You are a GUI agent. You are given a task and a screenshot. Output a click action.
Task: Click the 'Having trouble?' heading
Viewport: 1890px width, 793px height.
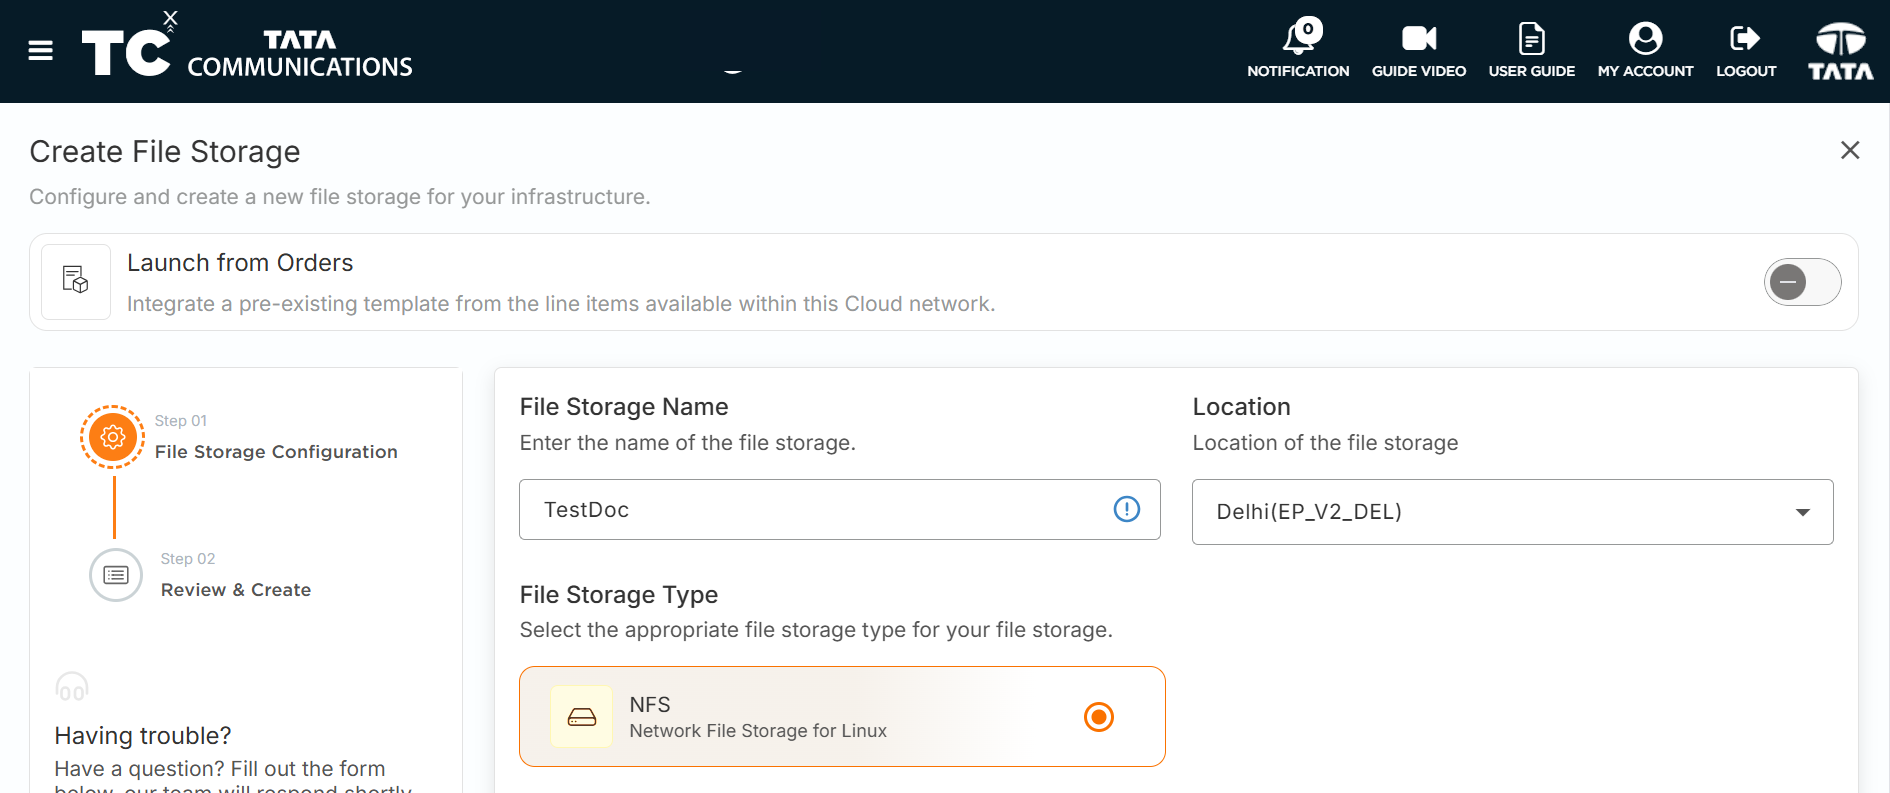[x=143, y=736]
